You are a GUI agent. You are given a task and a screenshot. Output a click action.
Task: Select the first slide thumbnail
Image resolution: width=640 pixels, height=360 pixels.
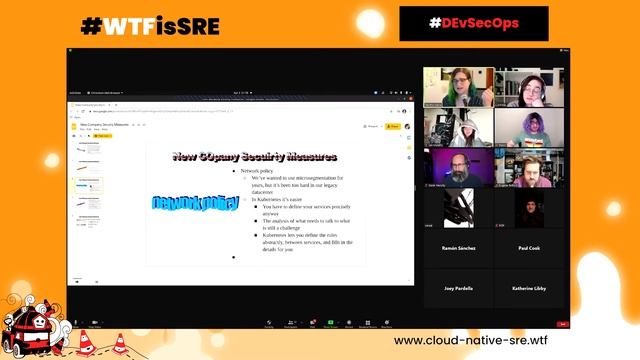89,148
